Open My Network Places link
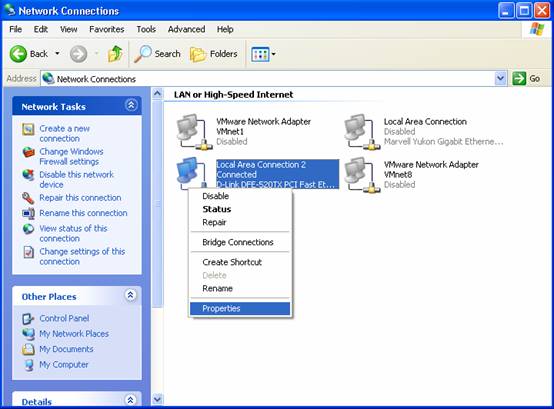 [x=74, y=334]
